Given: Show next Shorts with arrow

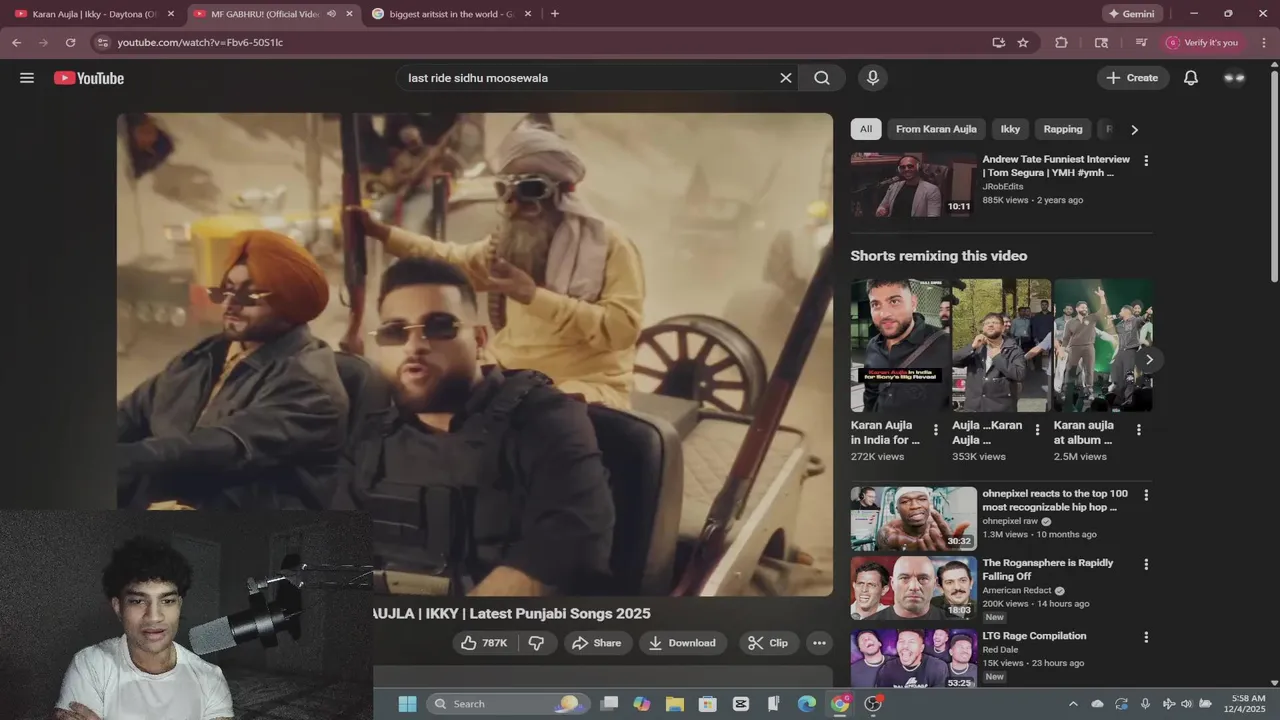Looking at the screenshot, I should point(1149,359).
